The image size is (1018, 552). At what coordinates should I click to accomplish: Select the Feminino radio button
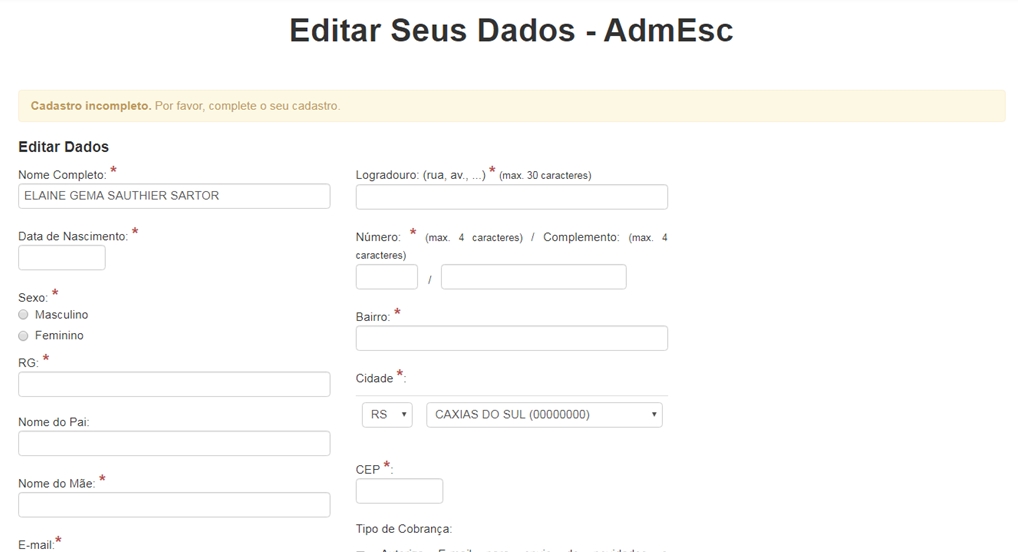[x=24, y=336]
